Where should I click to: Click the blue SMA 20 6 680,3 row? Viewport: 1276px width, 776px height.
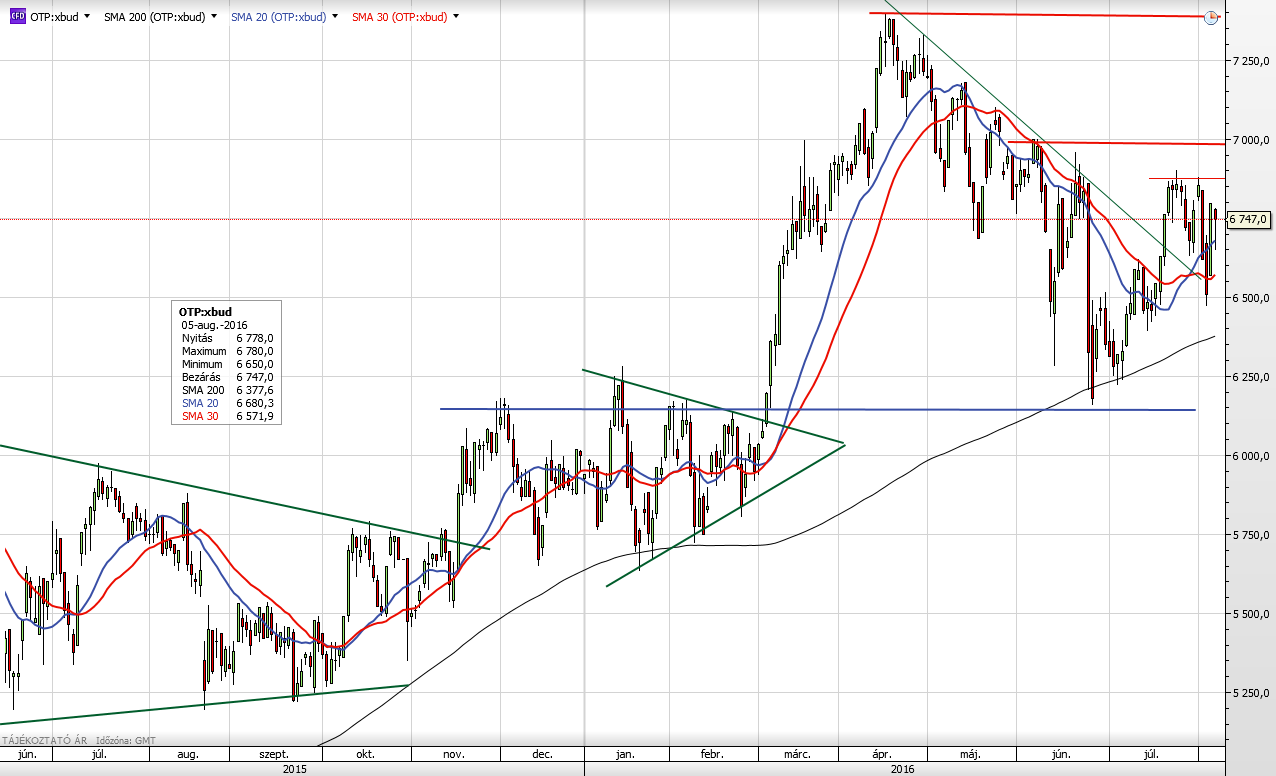[228, 403]
